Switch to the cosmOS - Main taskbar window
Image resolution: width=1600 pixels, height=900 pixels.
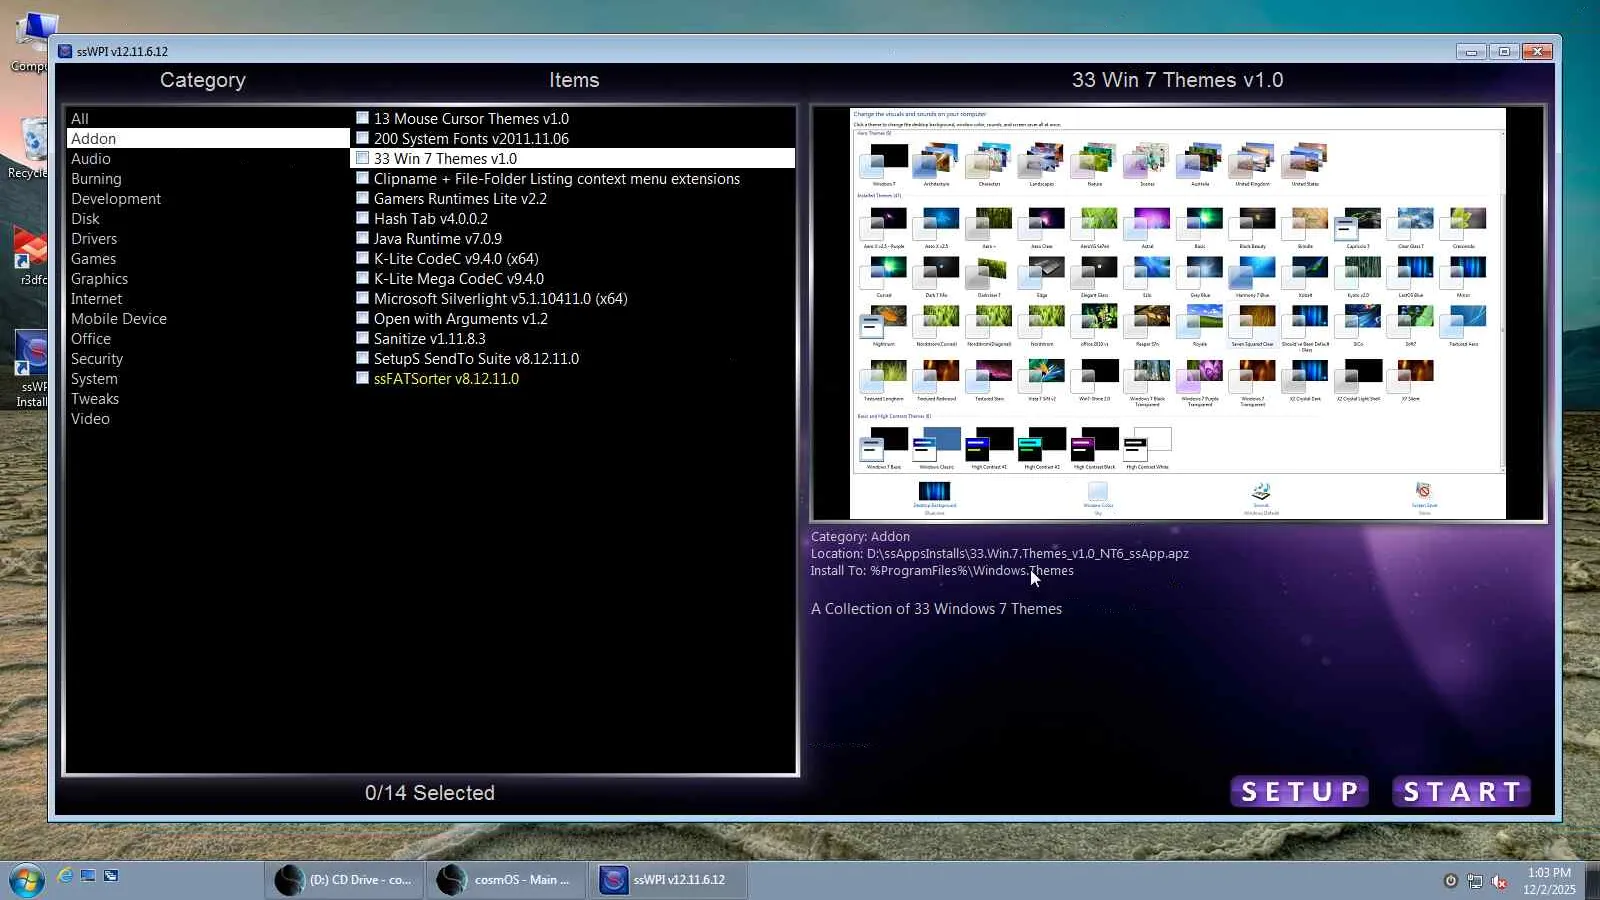pyautogui.click(x=508, y=880)
